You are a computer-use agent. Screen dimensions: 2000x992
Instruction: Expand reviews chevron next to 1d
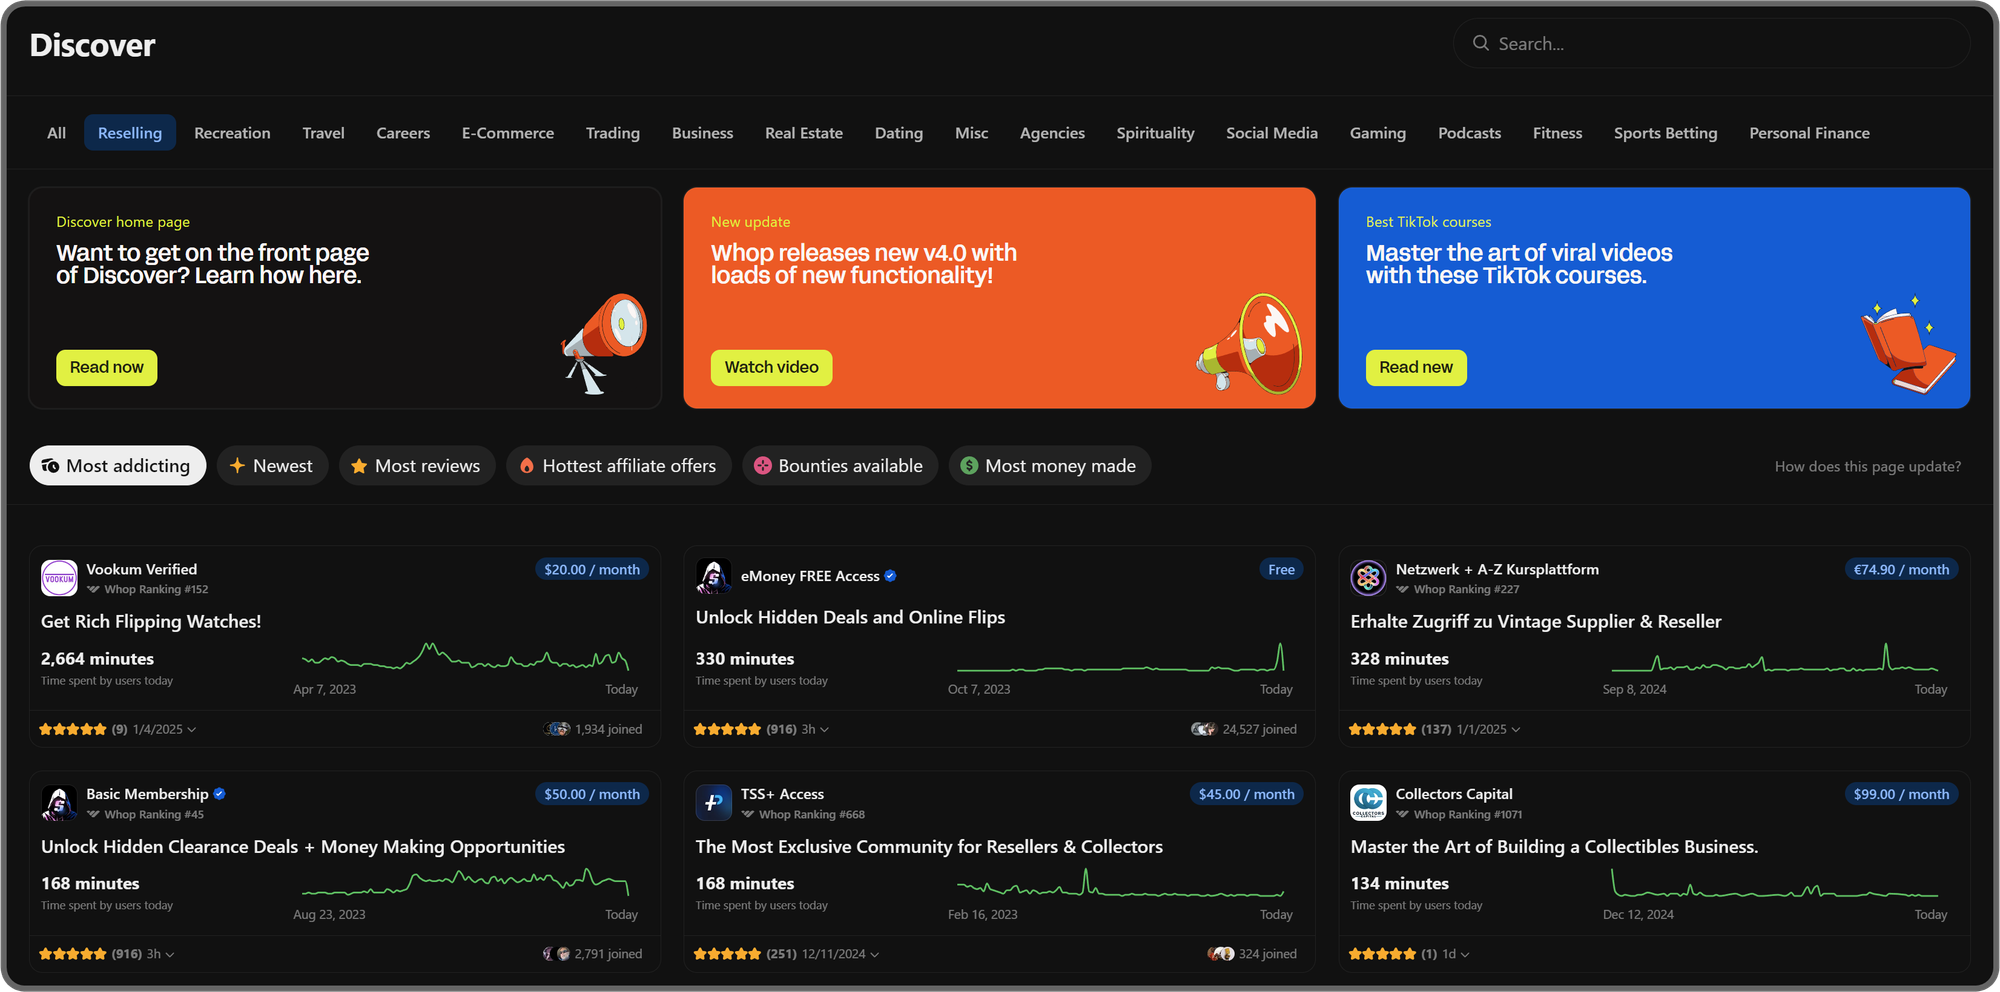pyautogui.click(x=1465, y=955)
